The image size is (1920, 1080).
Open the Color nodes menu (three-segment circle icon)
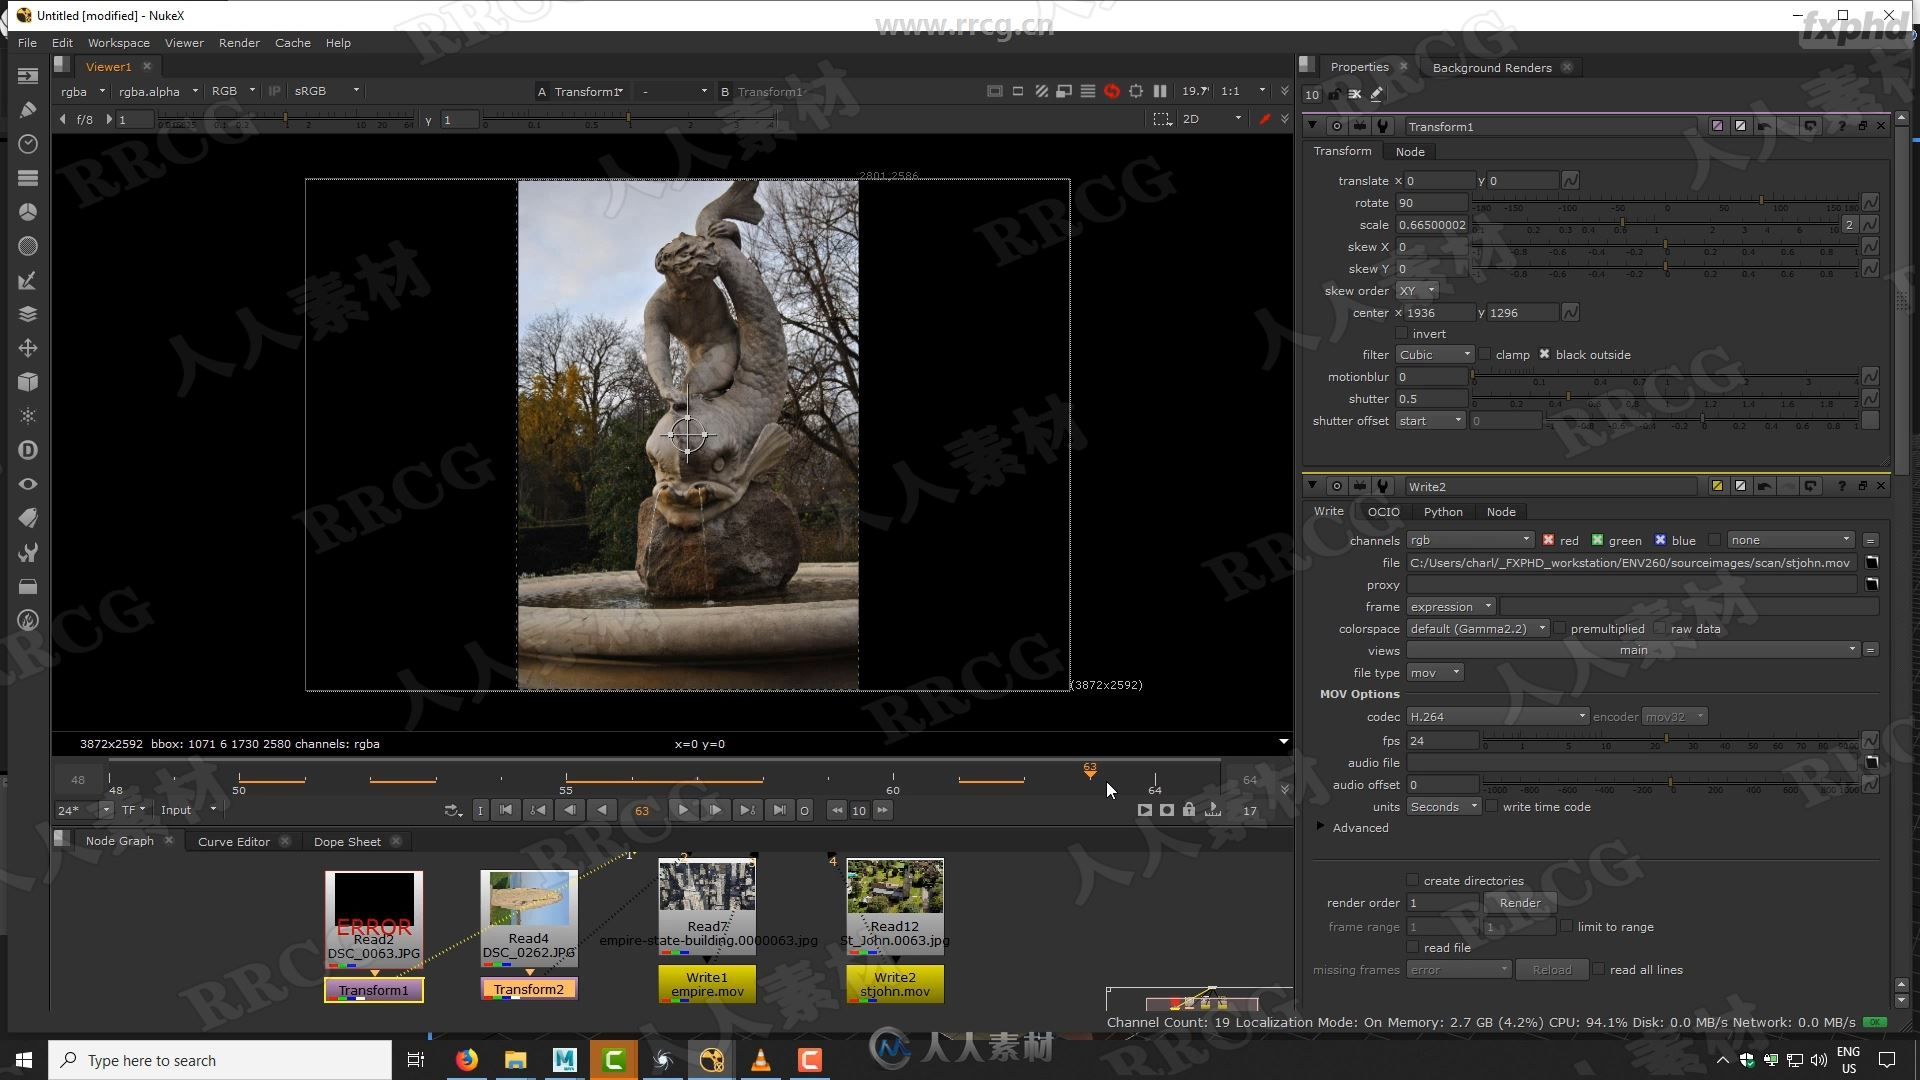pos(28,212)
